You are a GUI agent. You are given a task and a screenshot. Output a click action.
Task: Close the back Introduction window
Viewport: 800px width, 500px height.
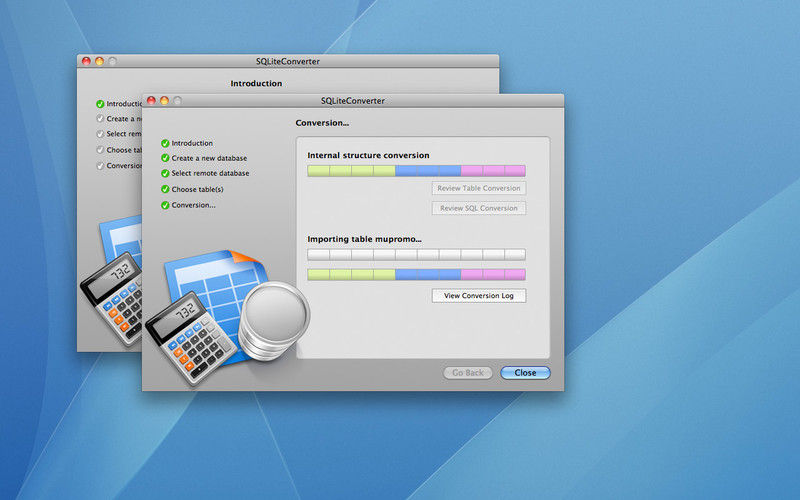[86, 61]
